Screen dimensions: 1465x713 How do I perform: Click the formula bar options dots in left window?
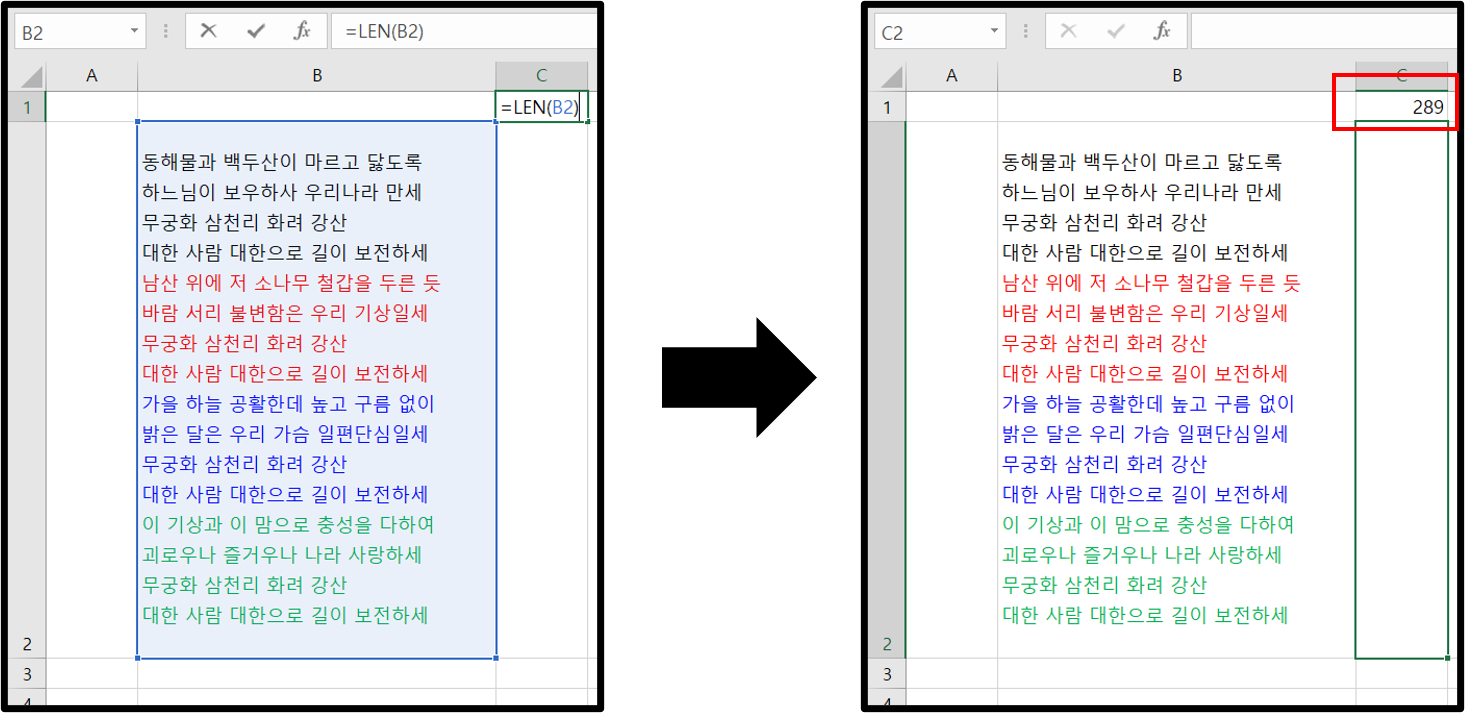pos(166,32)
